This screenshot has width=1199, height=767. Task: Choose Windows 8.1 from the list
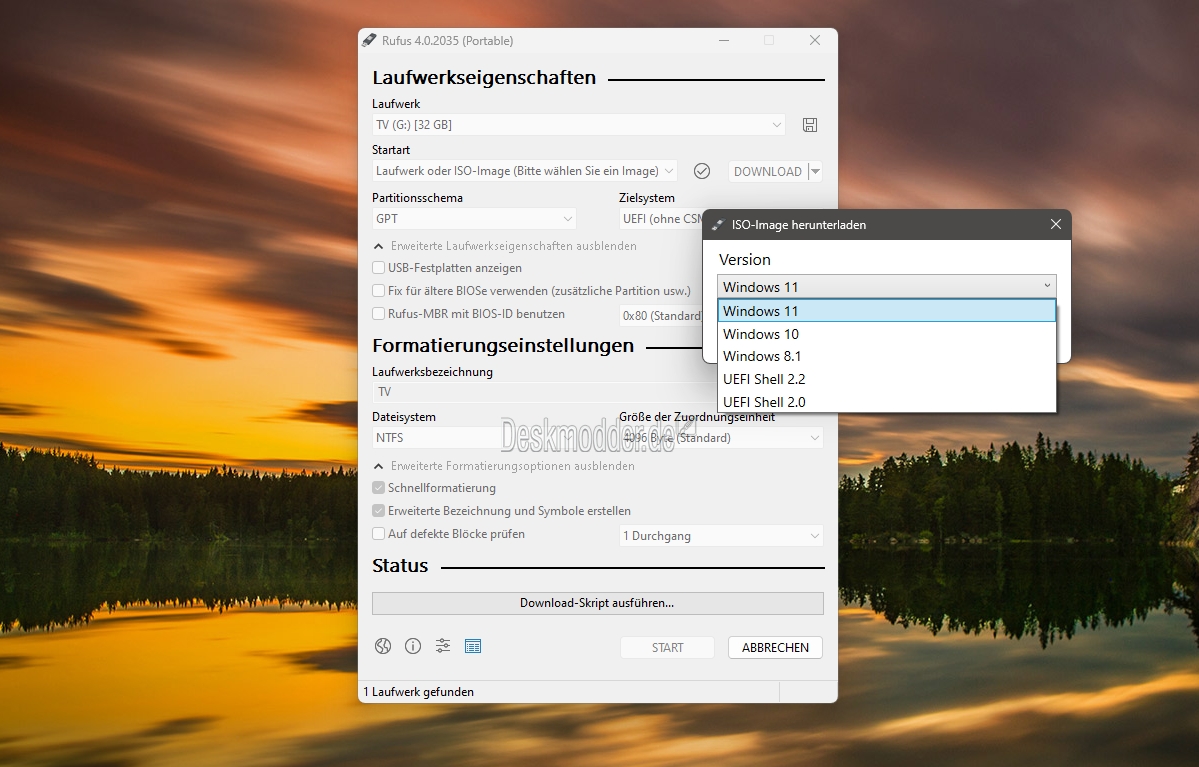coord(887,356)
